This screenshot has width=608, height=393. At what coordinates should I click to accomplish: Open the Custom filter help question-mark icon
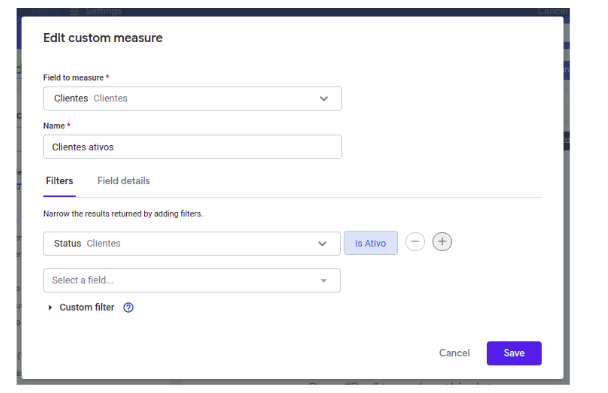coord(128,308)
